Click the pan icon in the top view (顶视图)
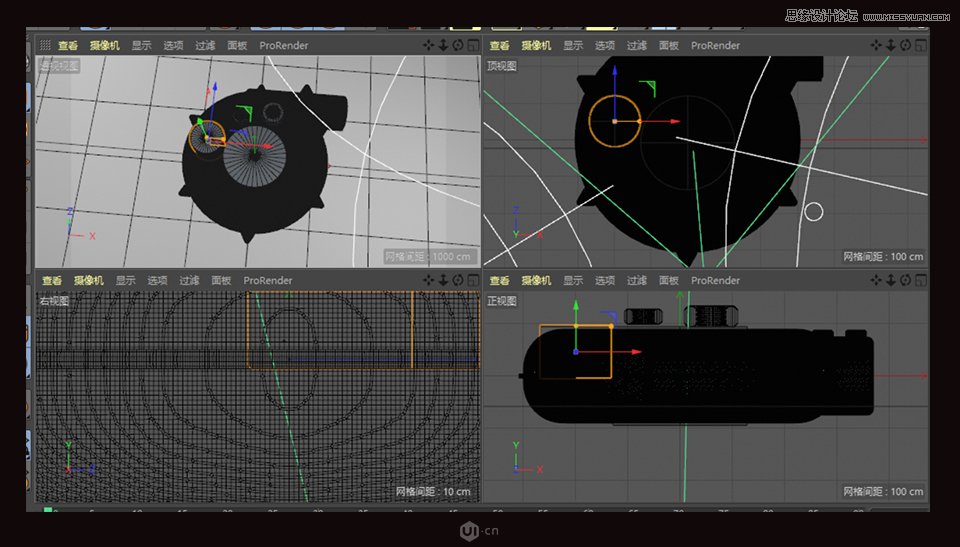 tap(877, 45)
